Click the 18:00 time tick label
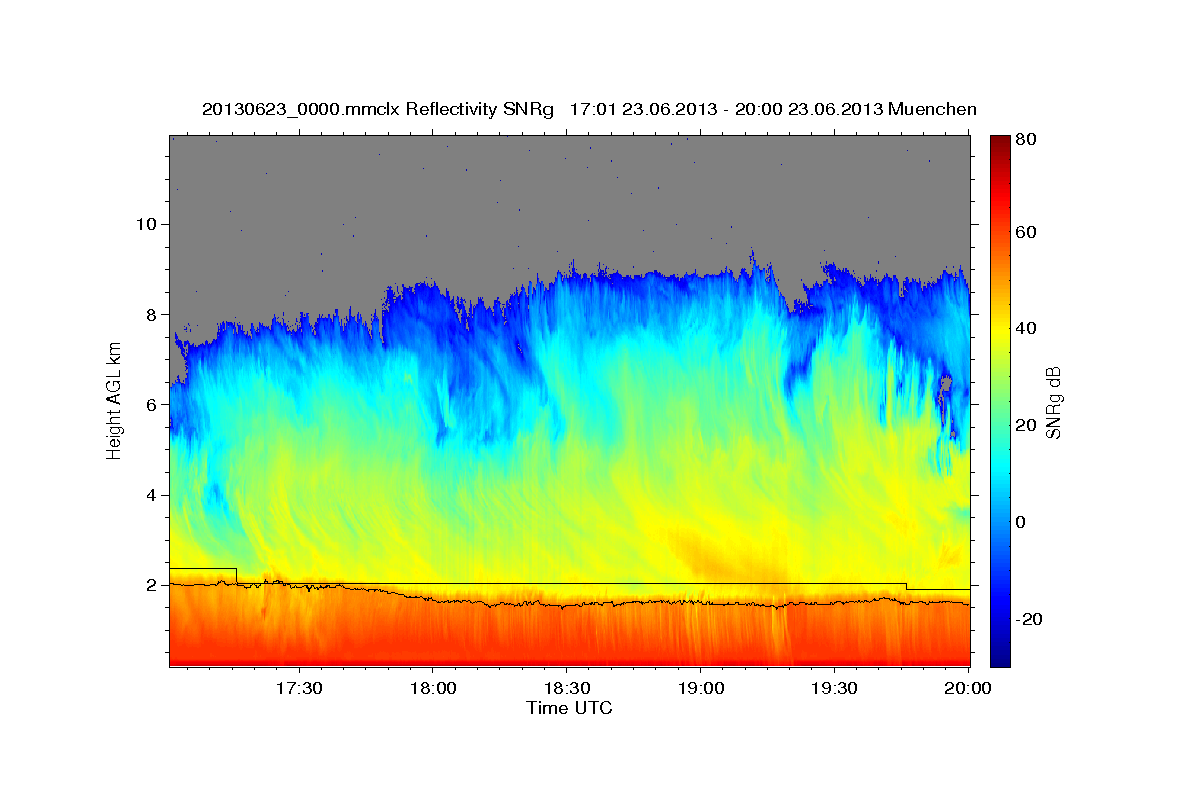 coord(432,689)
